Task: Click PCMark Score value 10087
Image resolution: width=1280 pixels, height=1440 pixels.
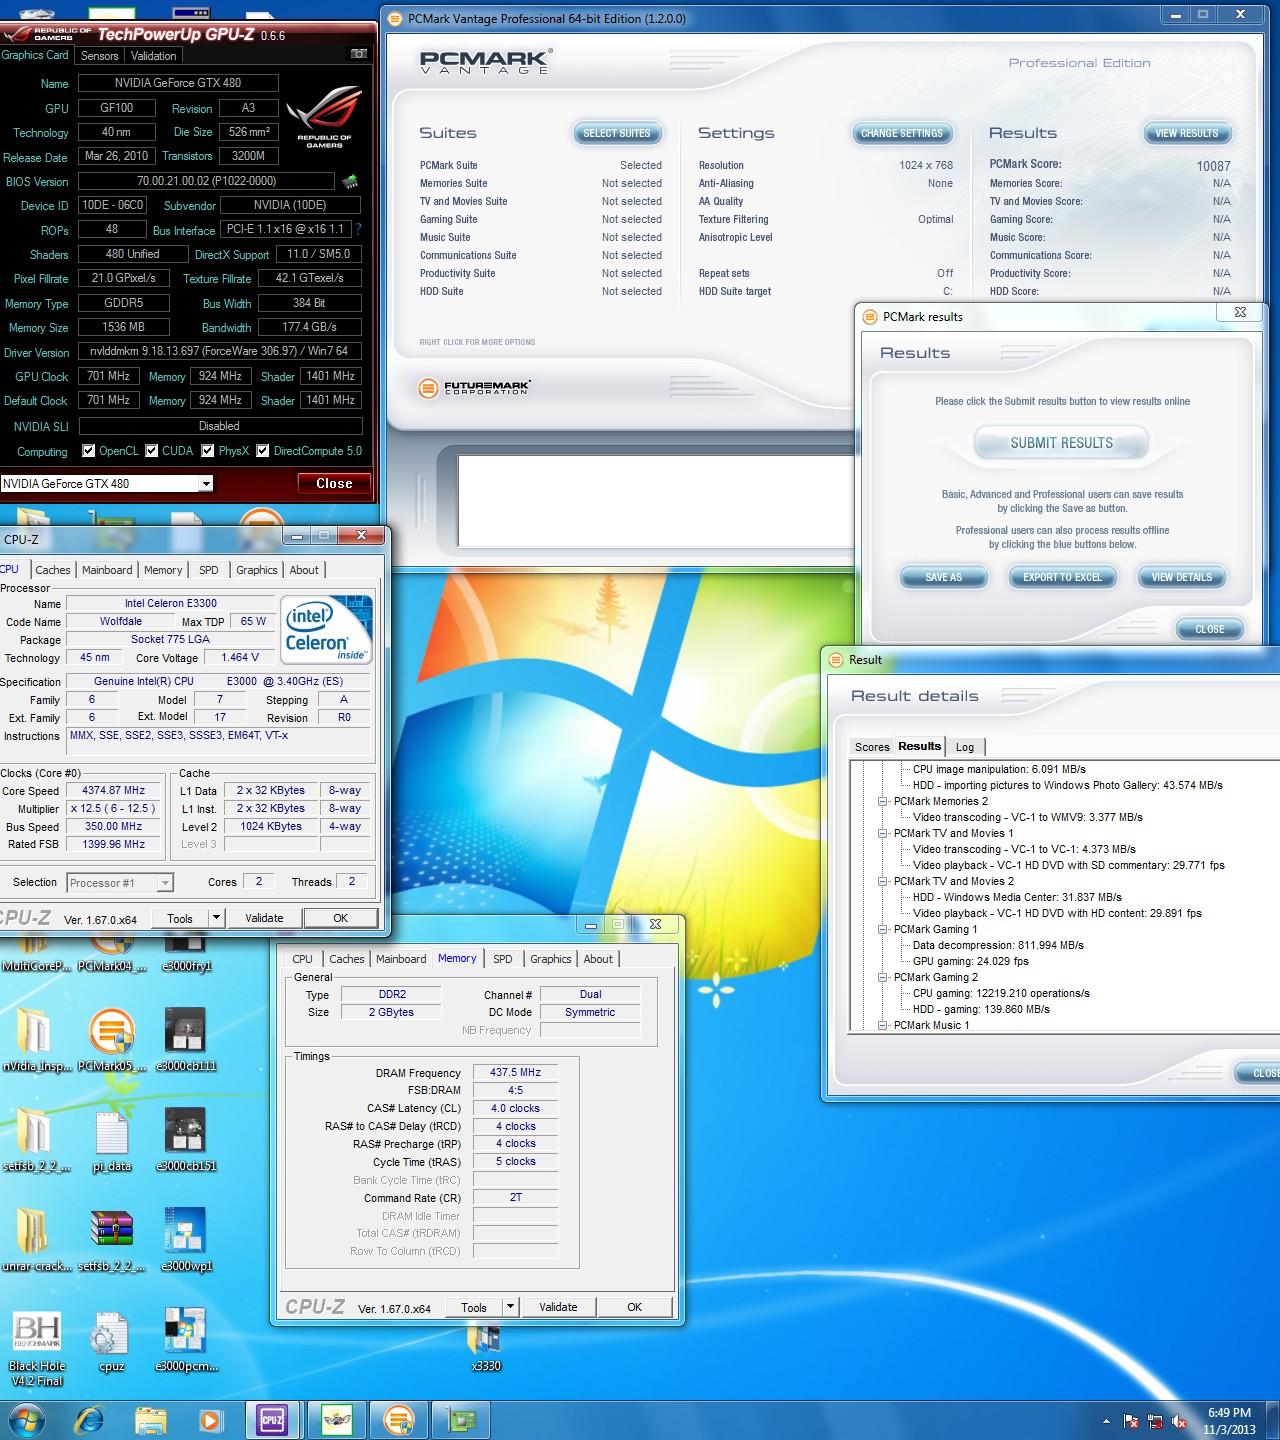Action: (1213, 166)
